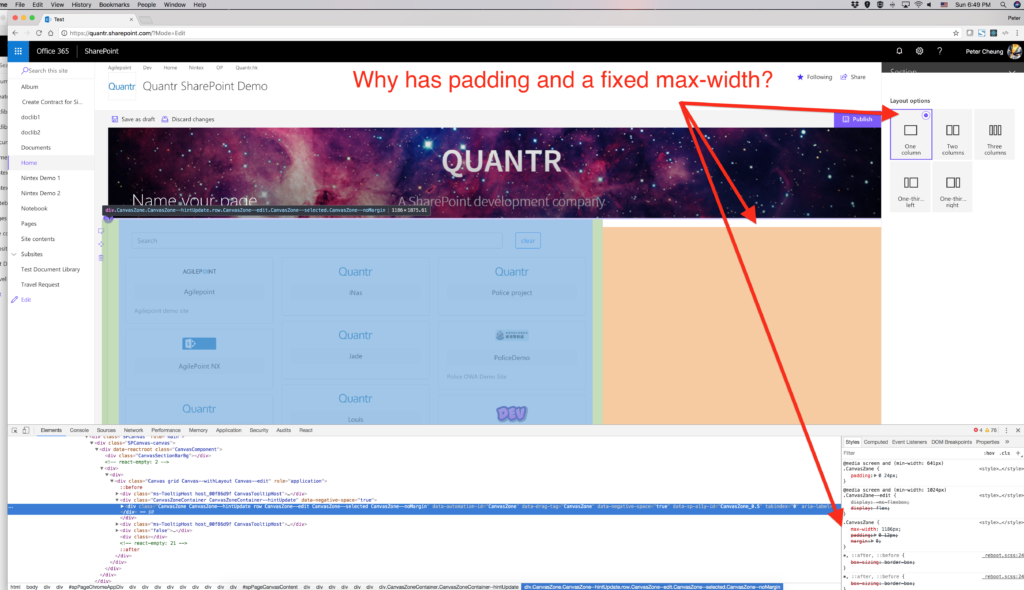
Task: Open the notifications bell in SharePoint header
Action: pos(899,51)
